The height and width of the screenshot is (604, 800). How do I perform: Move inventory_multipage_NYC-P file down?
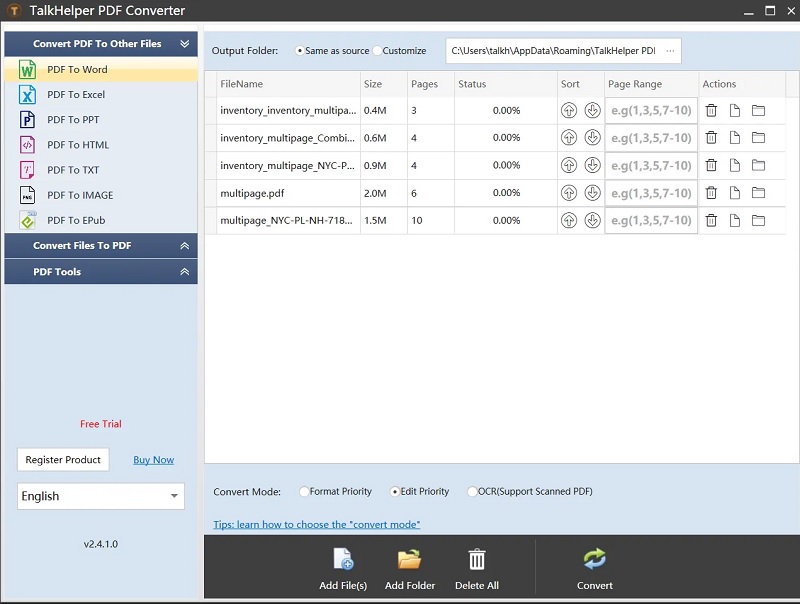pos(592,165)
